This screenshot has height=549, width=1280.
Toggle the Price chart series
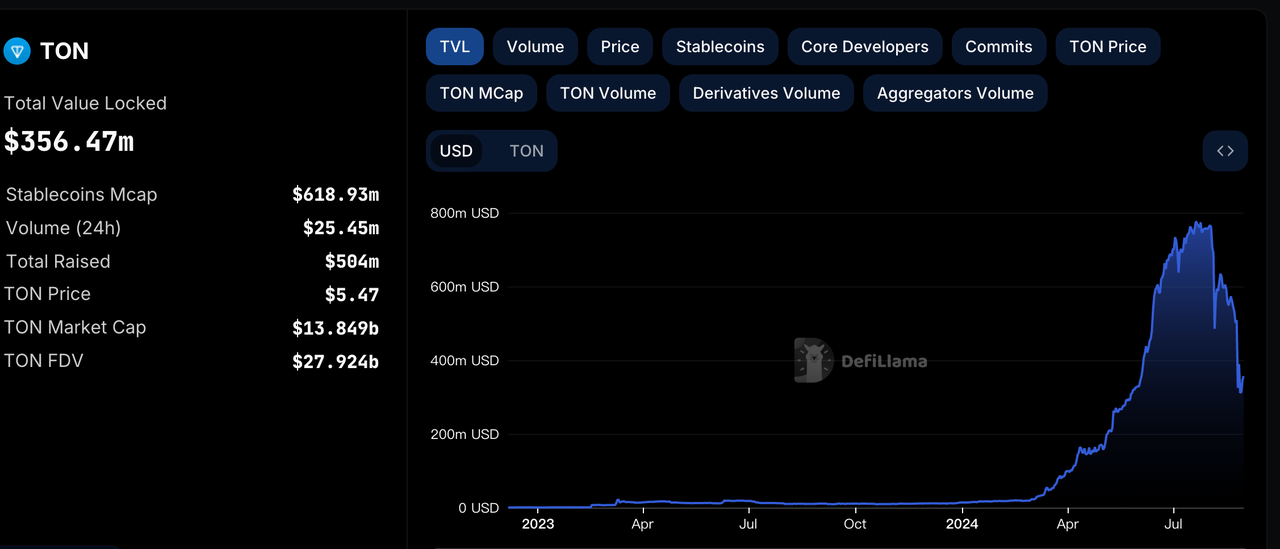point(620,47)
